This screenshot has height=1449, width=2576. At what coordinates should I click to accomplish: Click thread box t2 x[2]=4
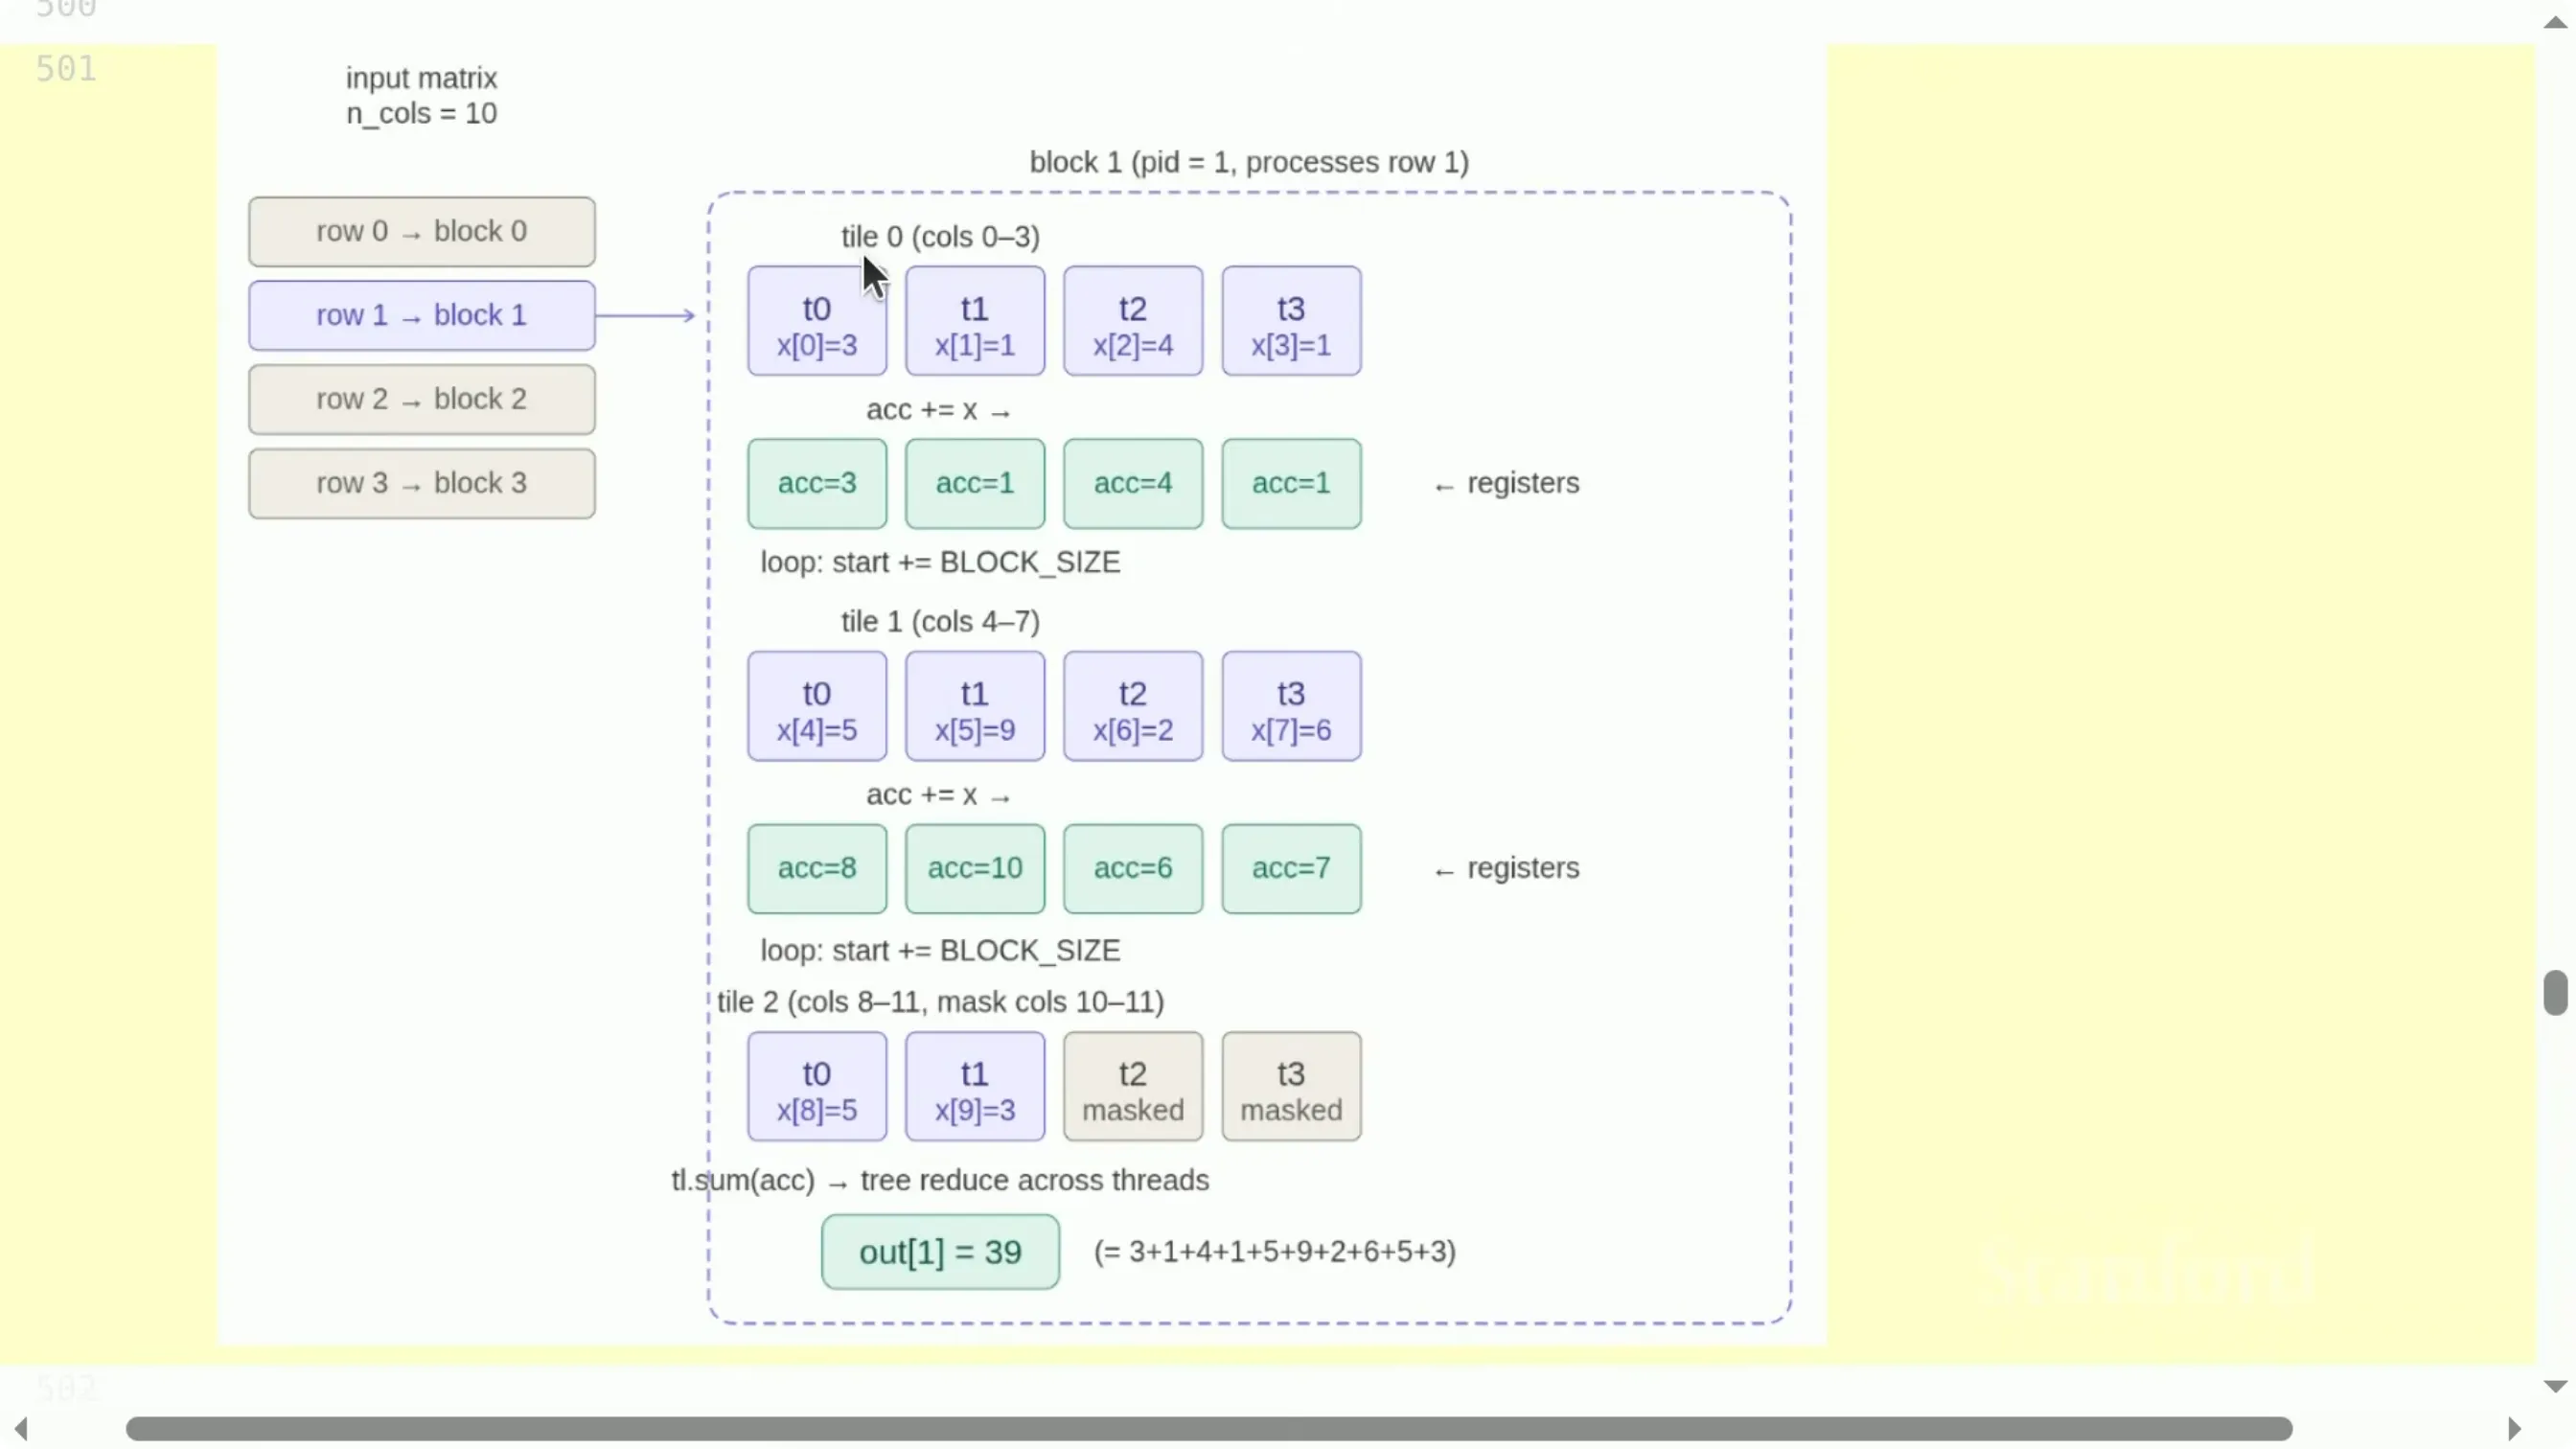pos(1133,321)
